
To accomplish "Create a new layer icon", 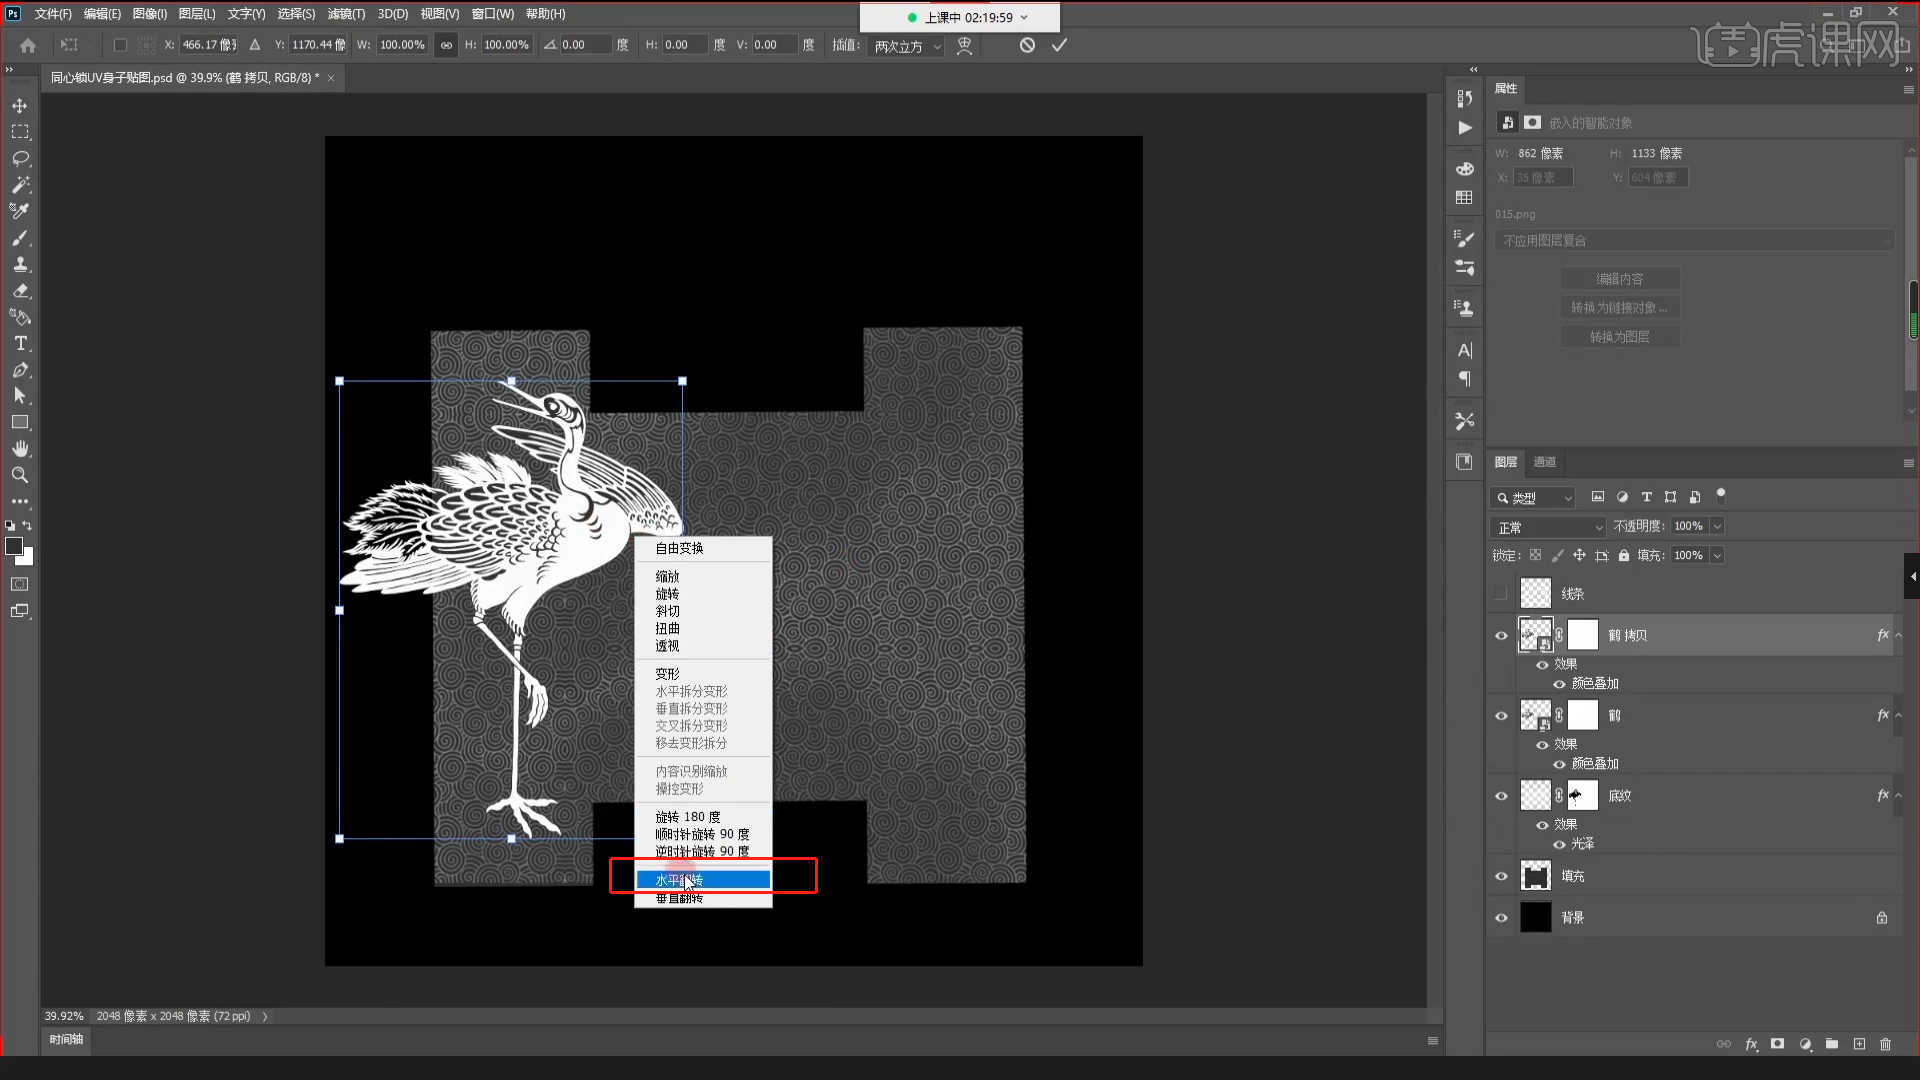I will 1859,1044.
